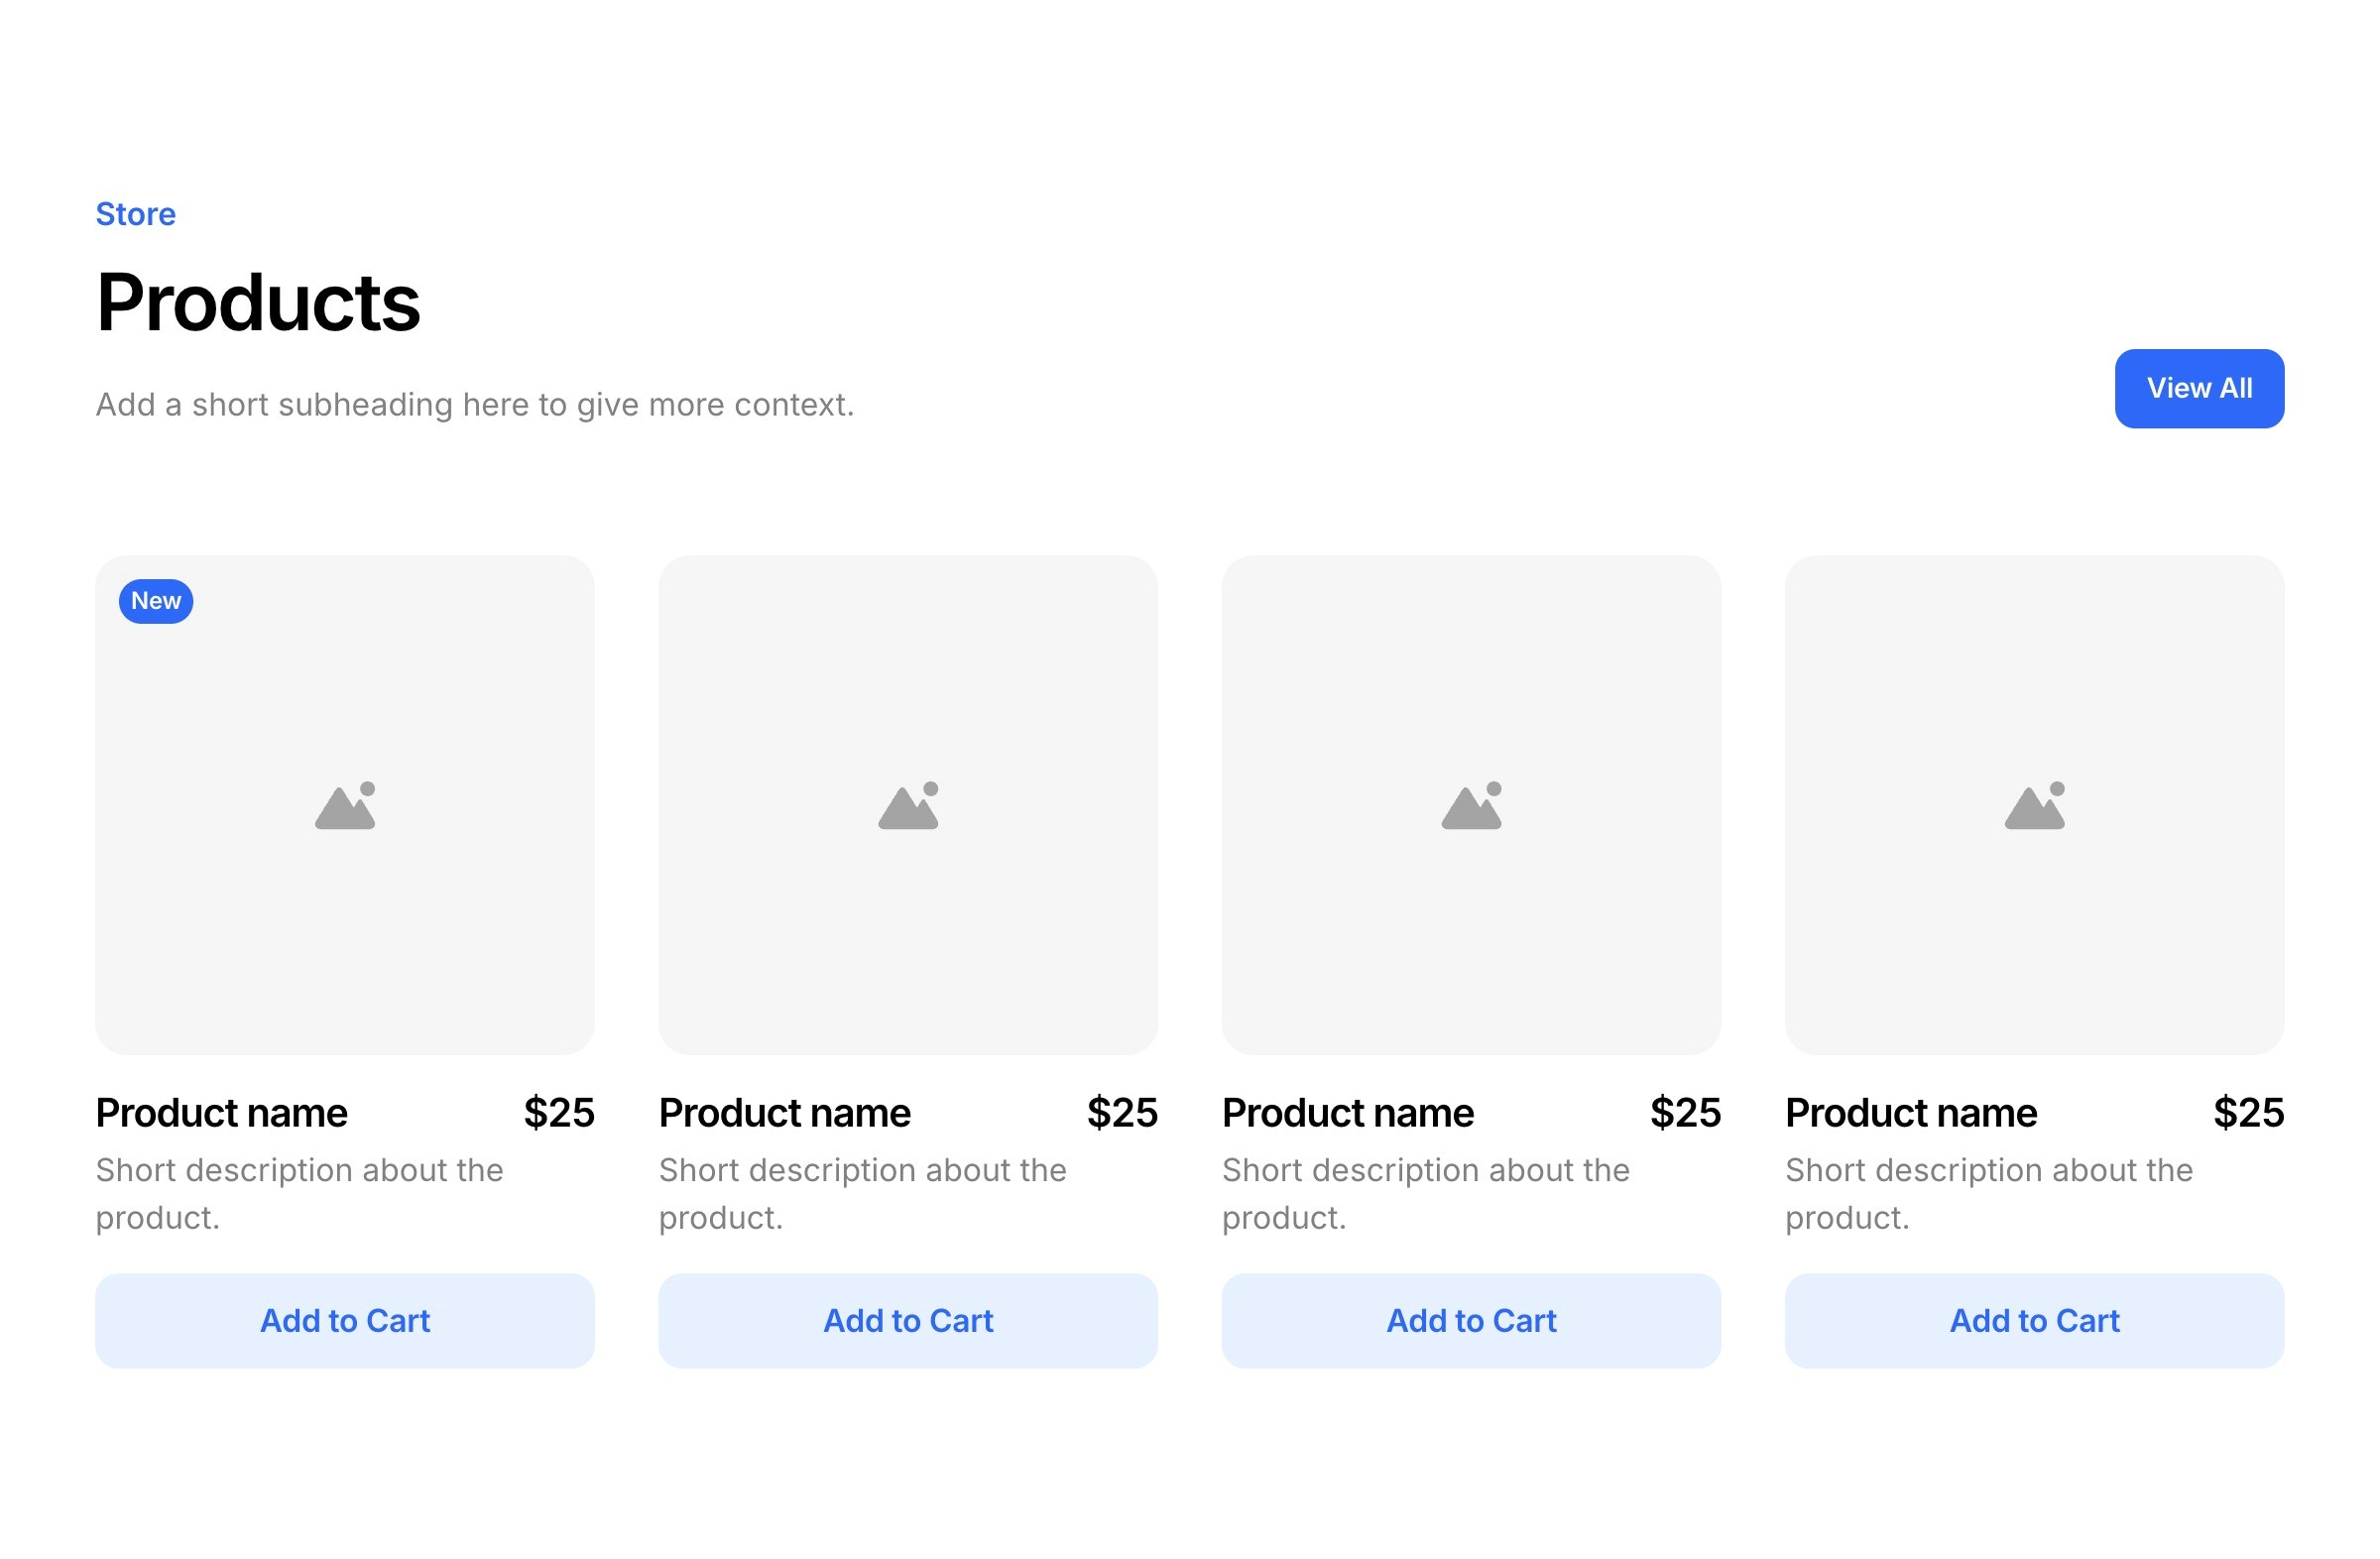Add the first product to cart
This screenshot has height=1559, width=2380.
pyautogui.click(x=345, y=1320)
